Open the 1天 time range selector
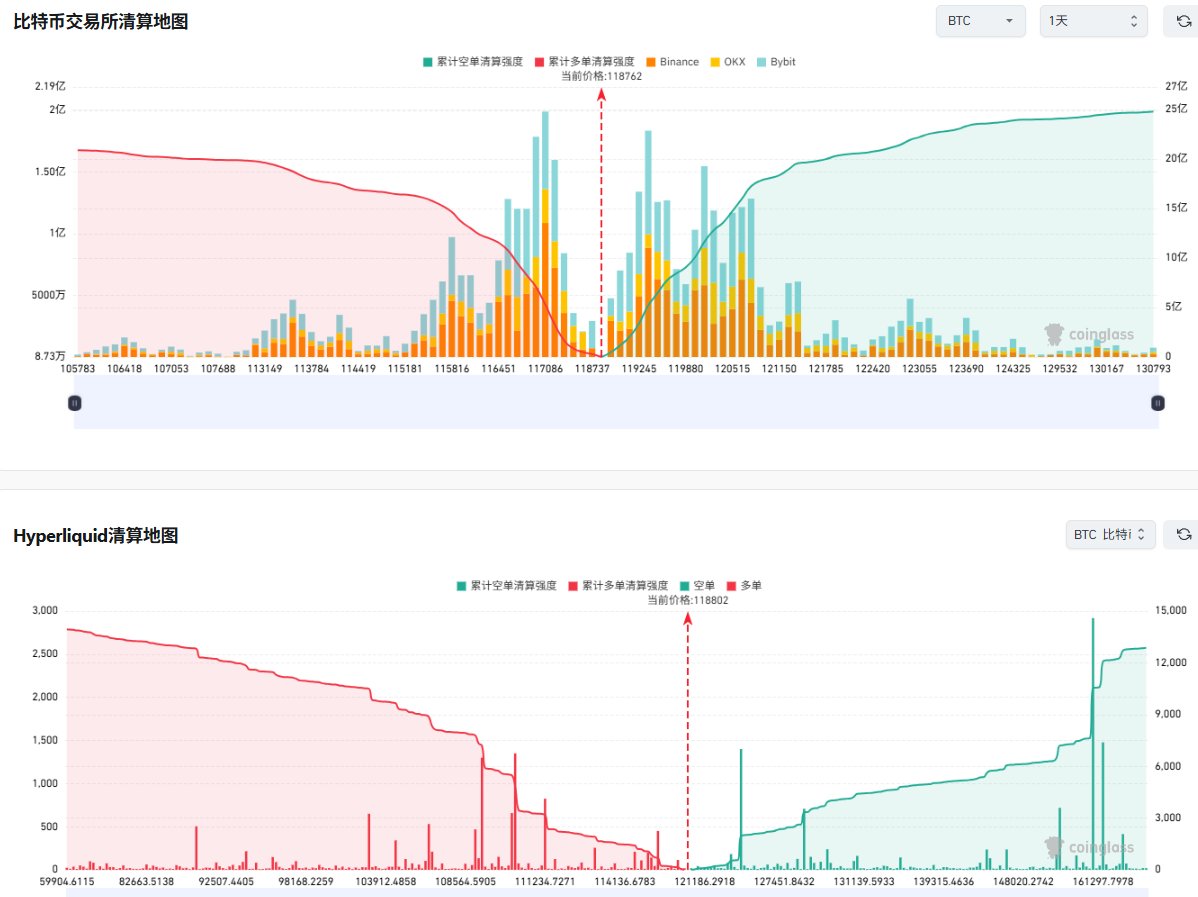Viewport: 1198px width, 897px height. point(1093,21)
